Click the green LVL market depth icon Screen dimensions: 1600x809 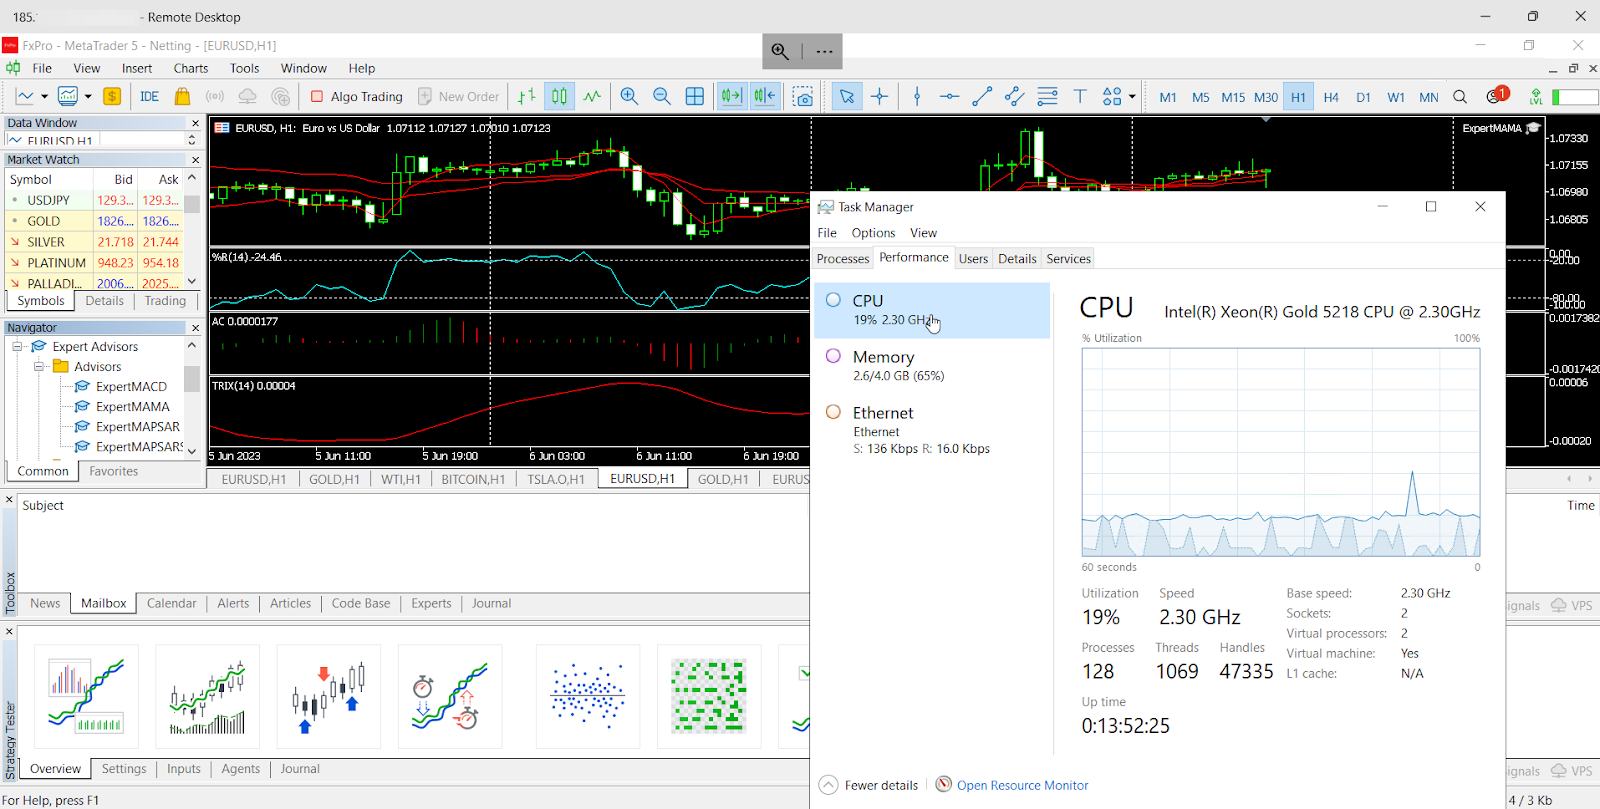coord(1536,97)
